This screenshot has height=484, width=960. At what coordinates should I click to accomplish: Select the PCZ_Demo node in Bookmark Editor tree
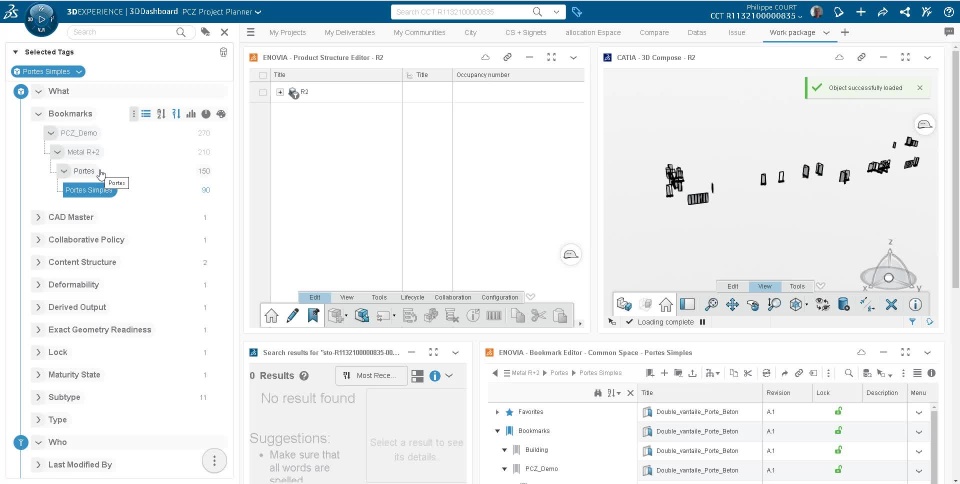point(542,469)
